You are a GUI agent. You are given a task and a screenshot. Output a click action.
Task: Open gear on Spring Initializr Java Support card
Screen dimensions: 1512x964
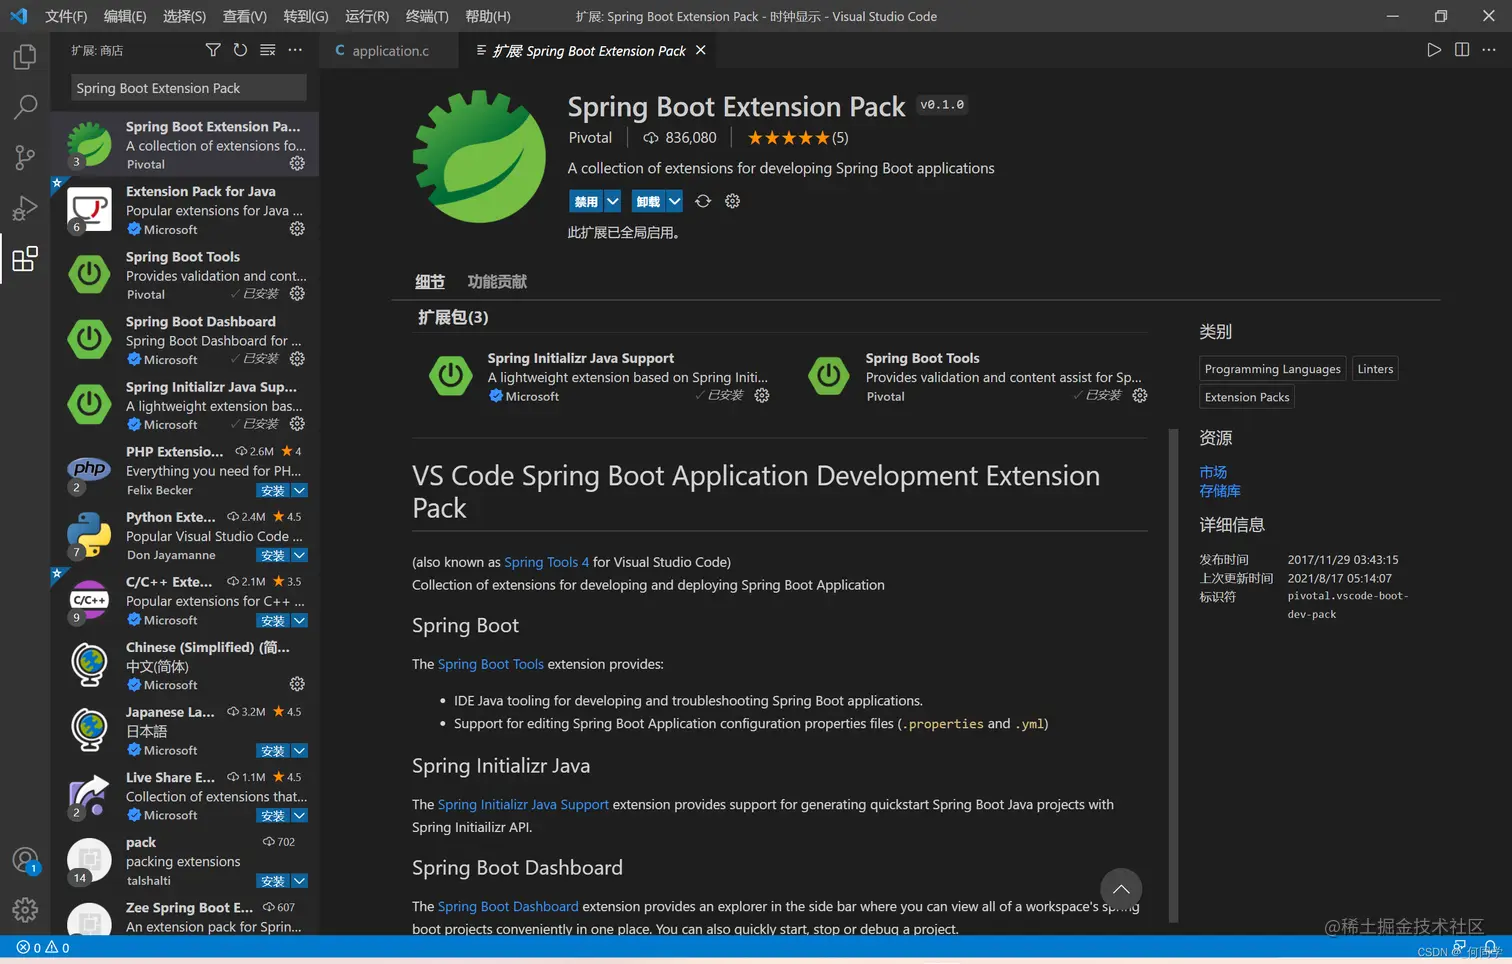(762, 396)
